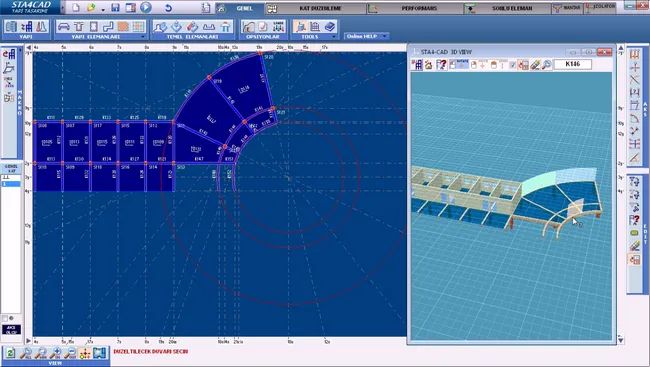Click the frame icon in 3D VIEW toolbar
This screenshot has height=367, width=650.
click(x=417, y=64)
